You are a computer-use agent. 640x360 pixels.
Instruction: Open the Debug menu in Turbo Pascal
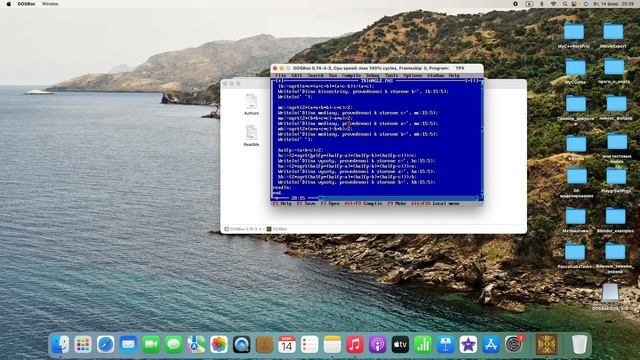tap(372, 76)
